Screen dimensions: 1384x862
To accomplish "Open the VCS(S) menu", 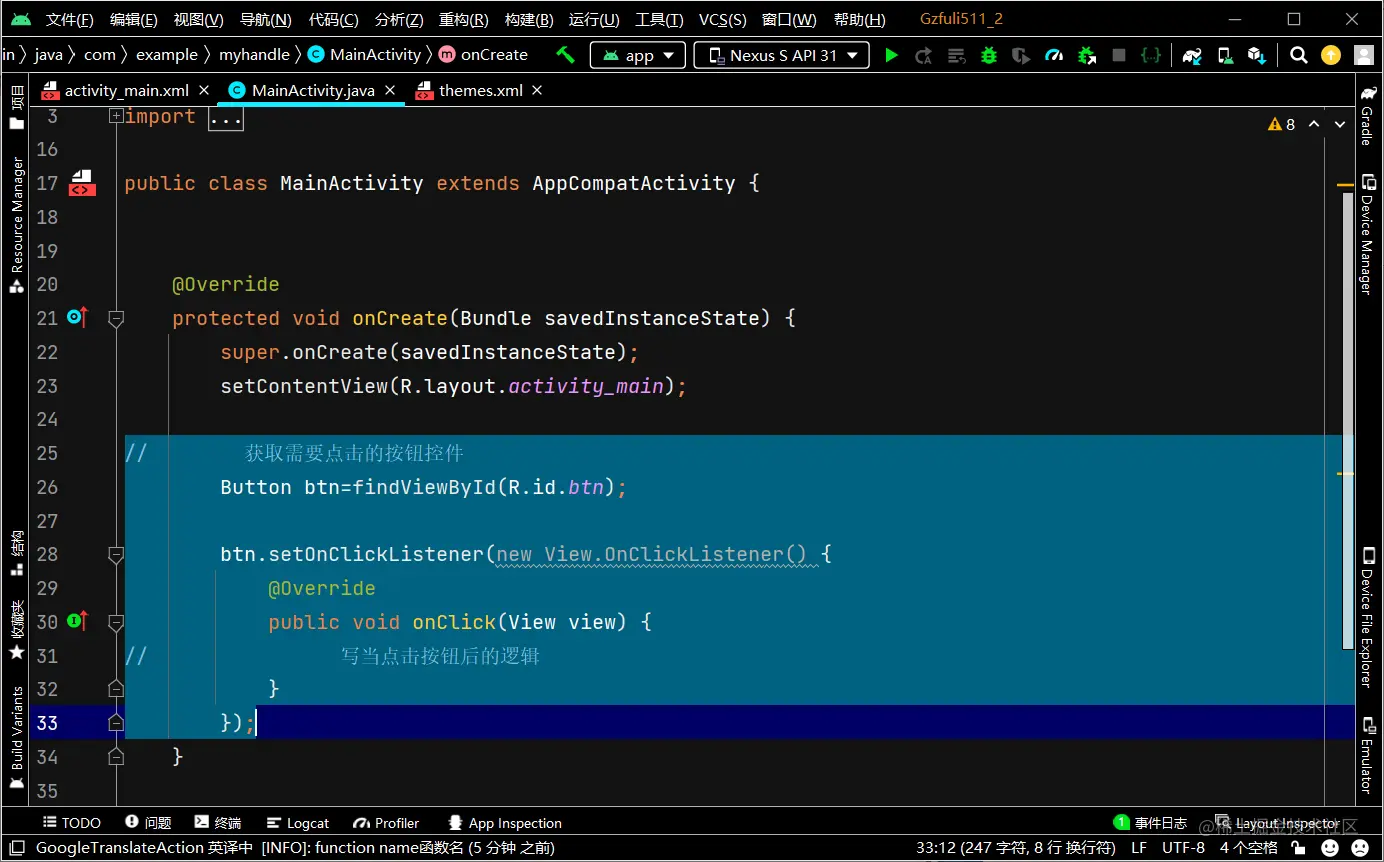I will pyautogui.click(x=722, y=19).
